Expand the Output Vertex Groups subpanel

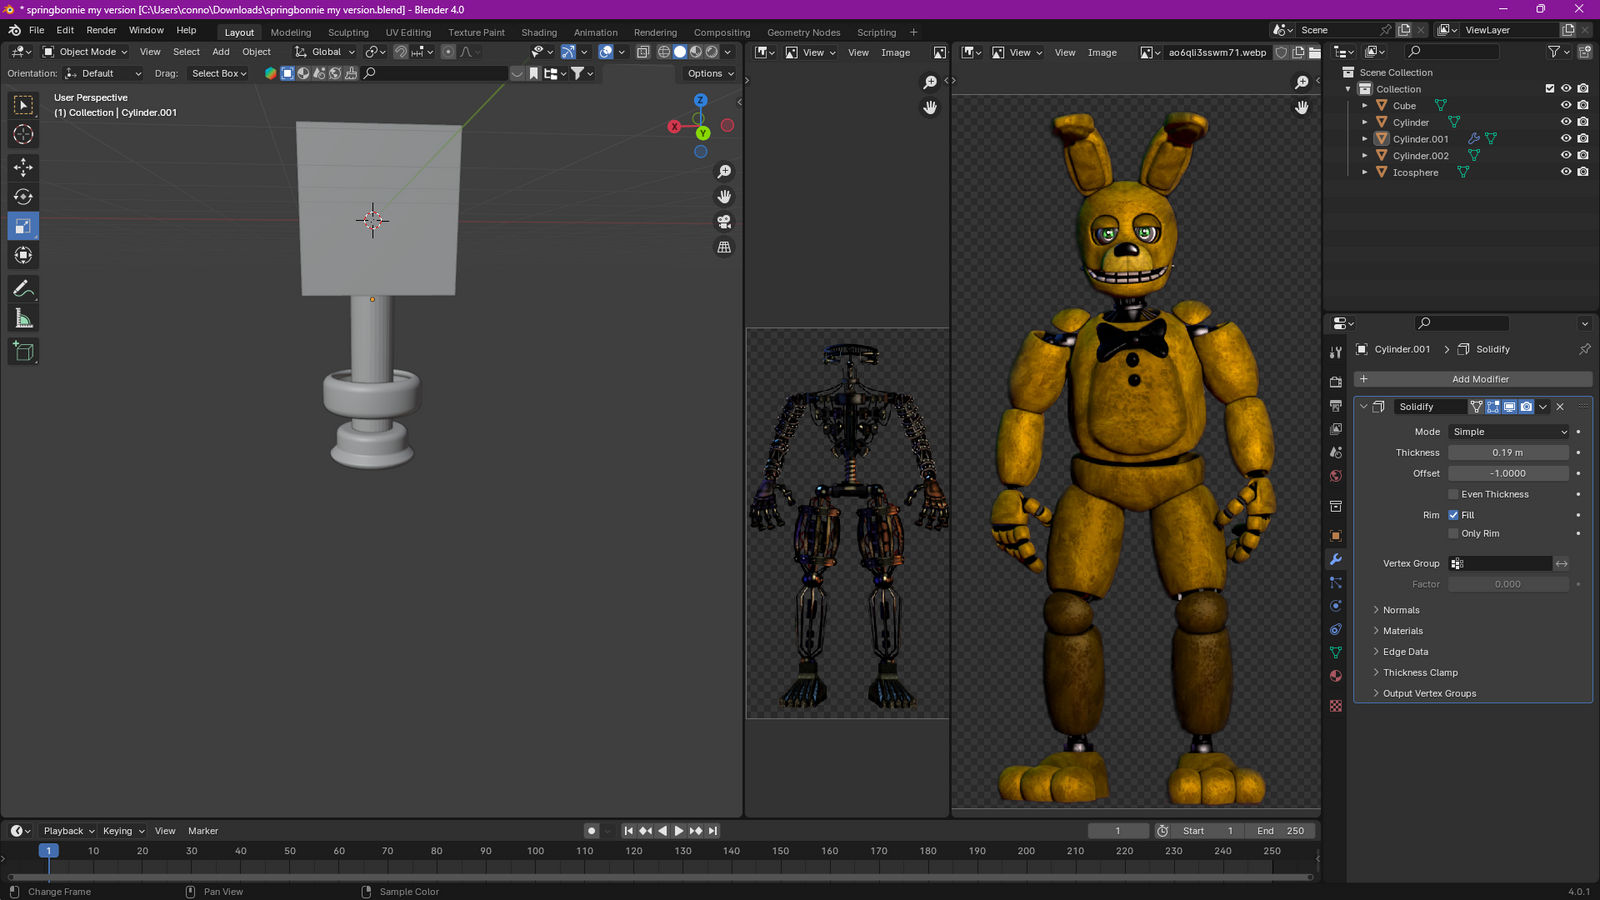point(1429,694)
